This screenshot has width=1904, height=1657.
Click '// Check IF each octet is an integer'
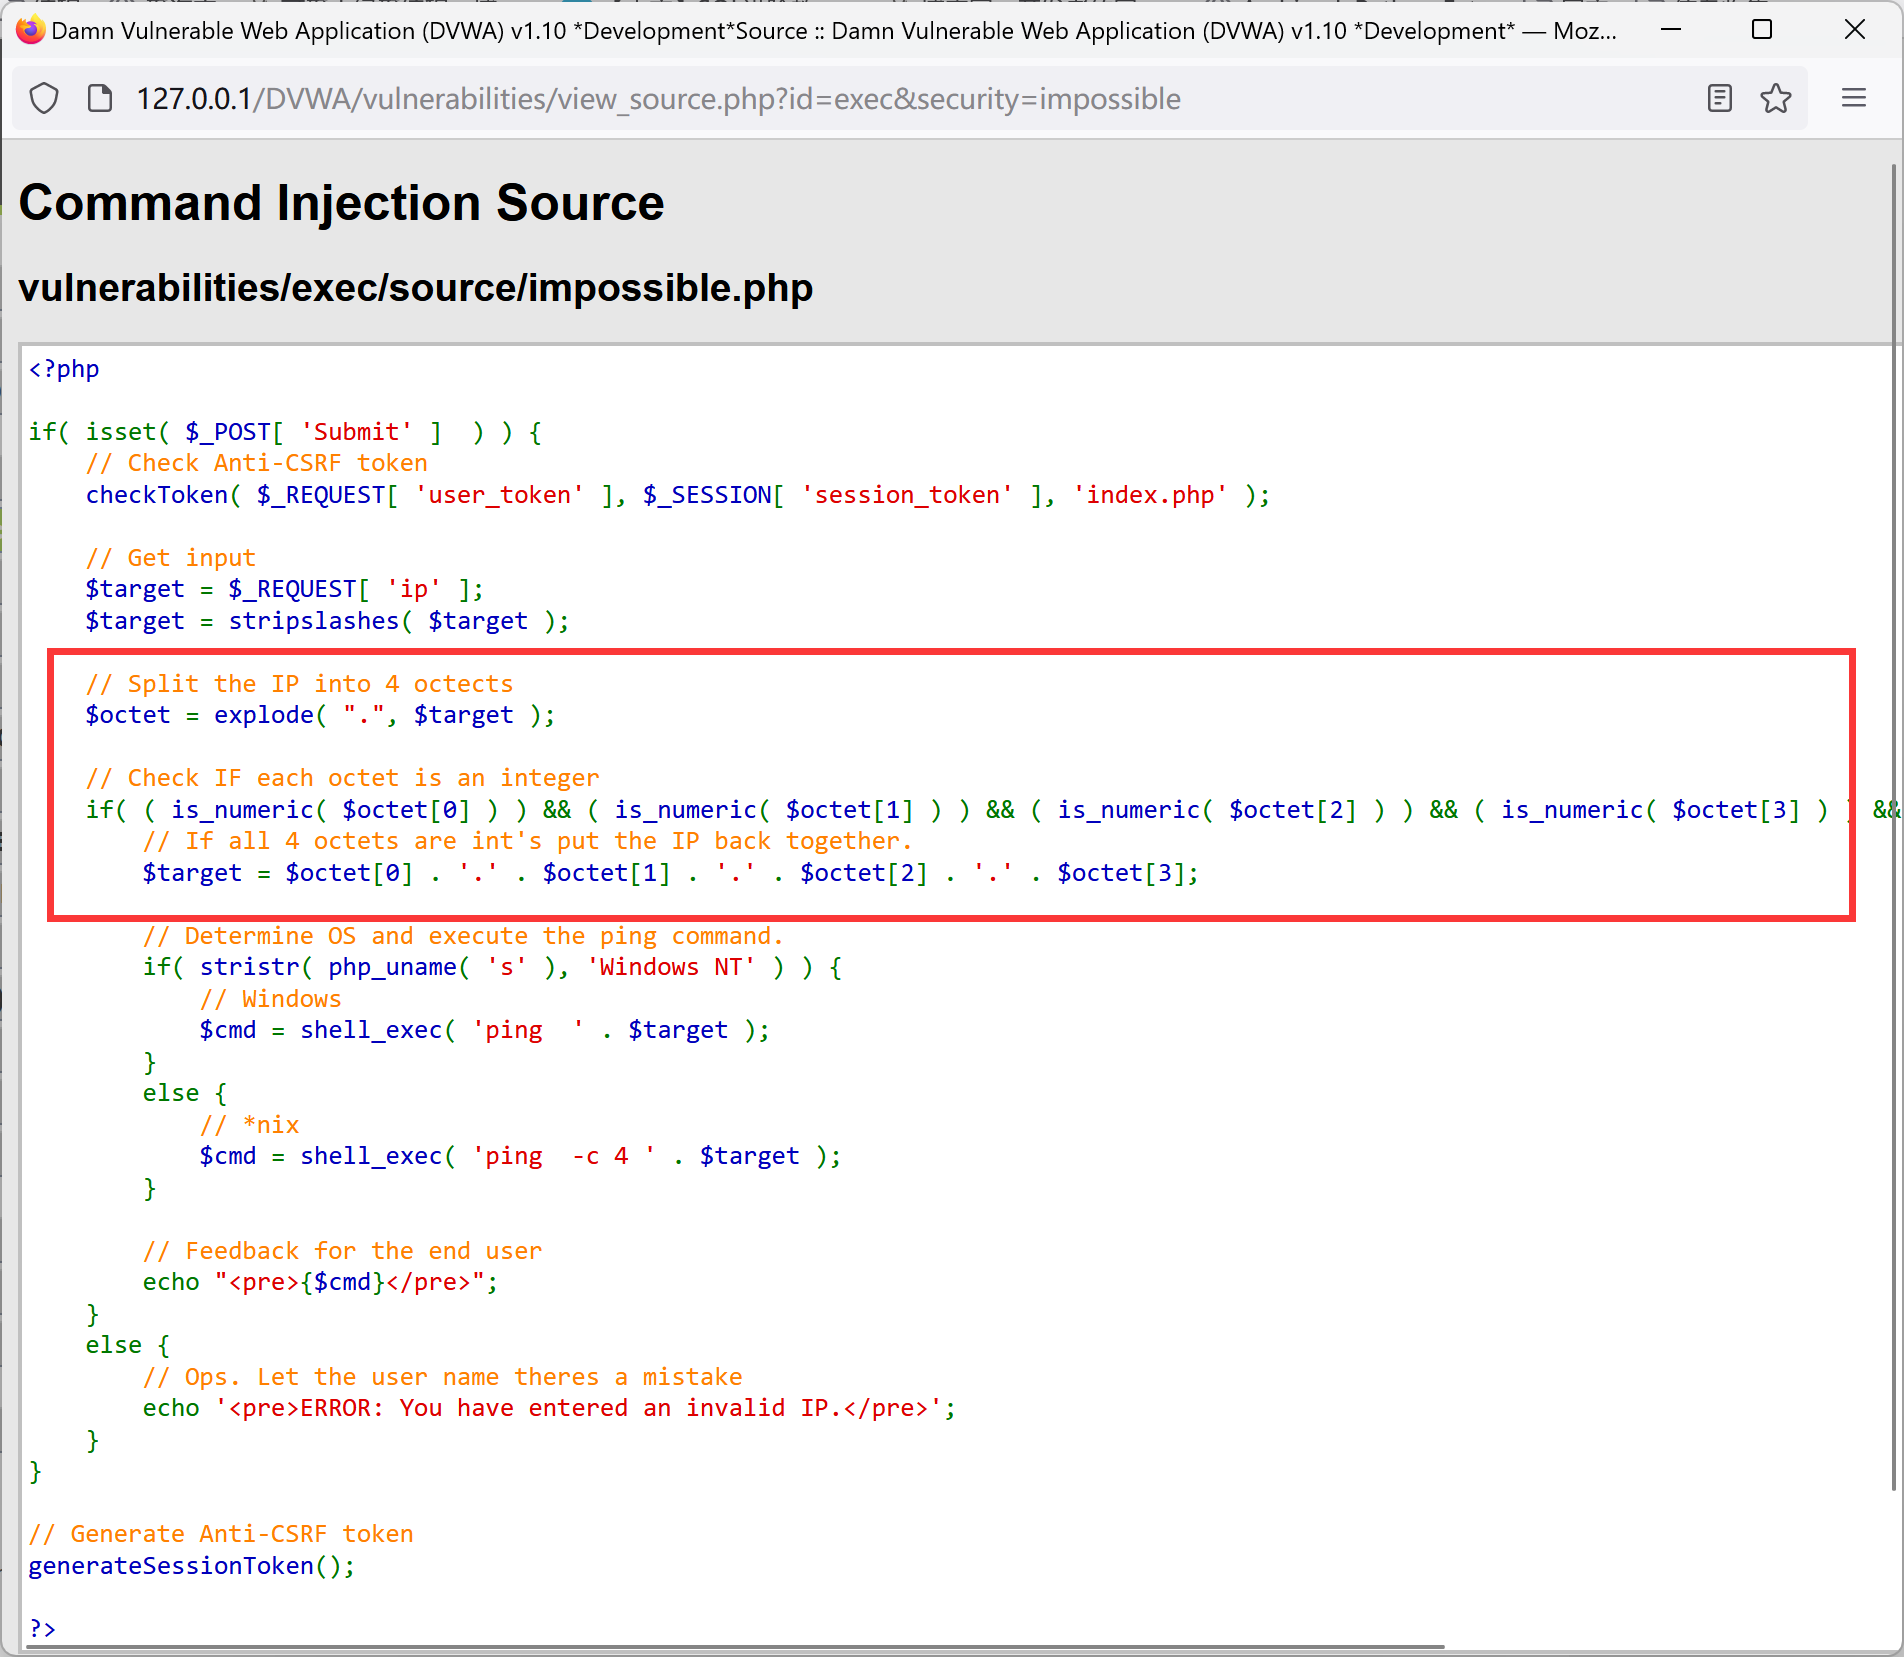343,778
